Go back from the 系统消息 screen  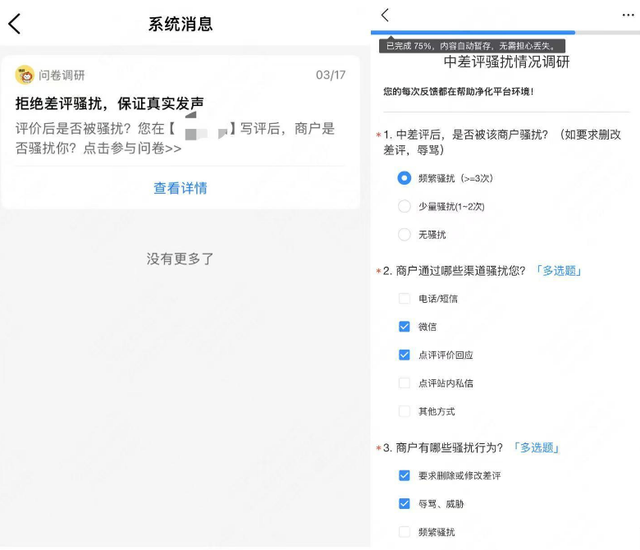pos(15,24)
